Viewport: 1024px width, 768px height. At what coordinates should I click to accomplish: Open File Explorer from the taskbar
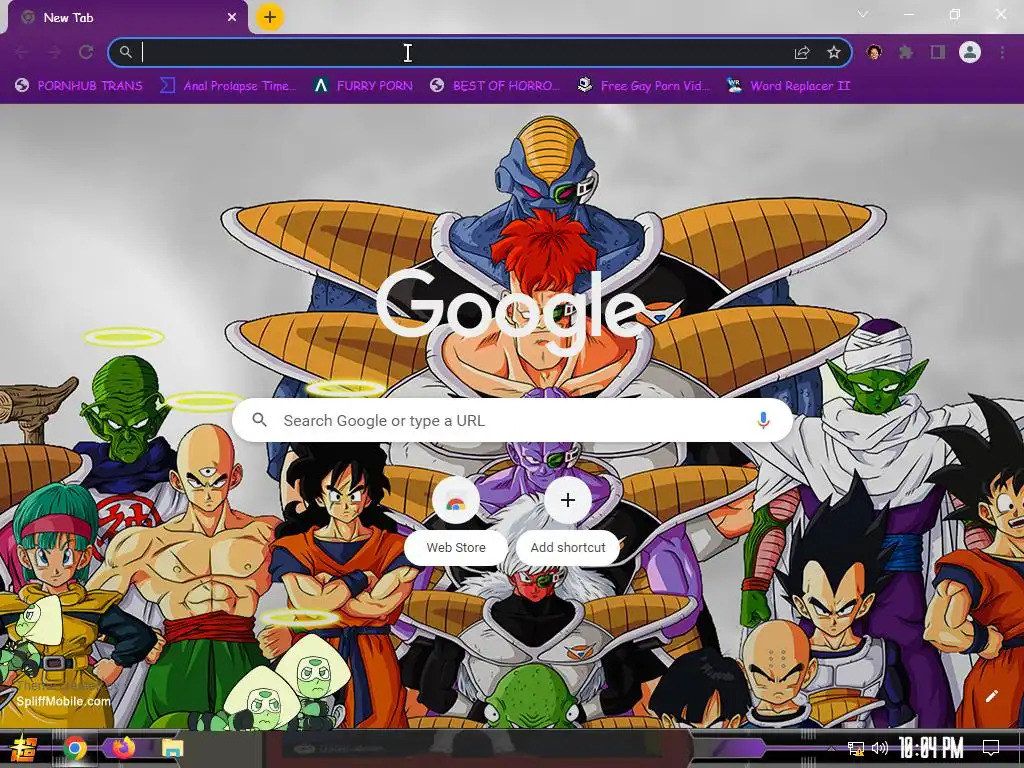click(x=172, y=748)
